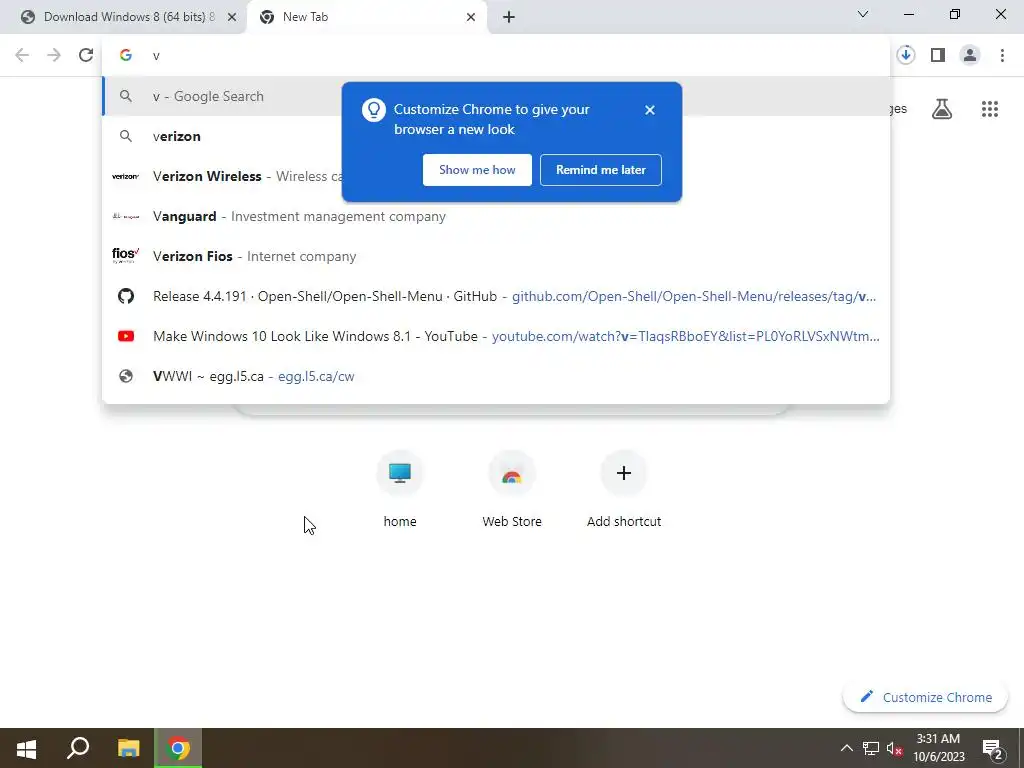1024x768 pixels.
Task: Open the Downloads icon in the toolbar
Action: click(x=905, y=55)
